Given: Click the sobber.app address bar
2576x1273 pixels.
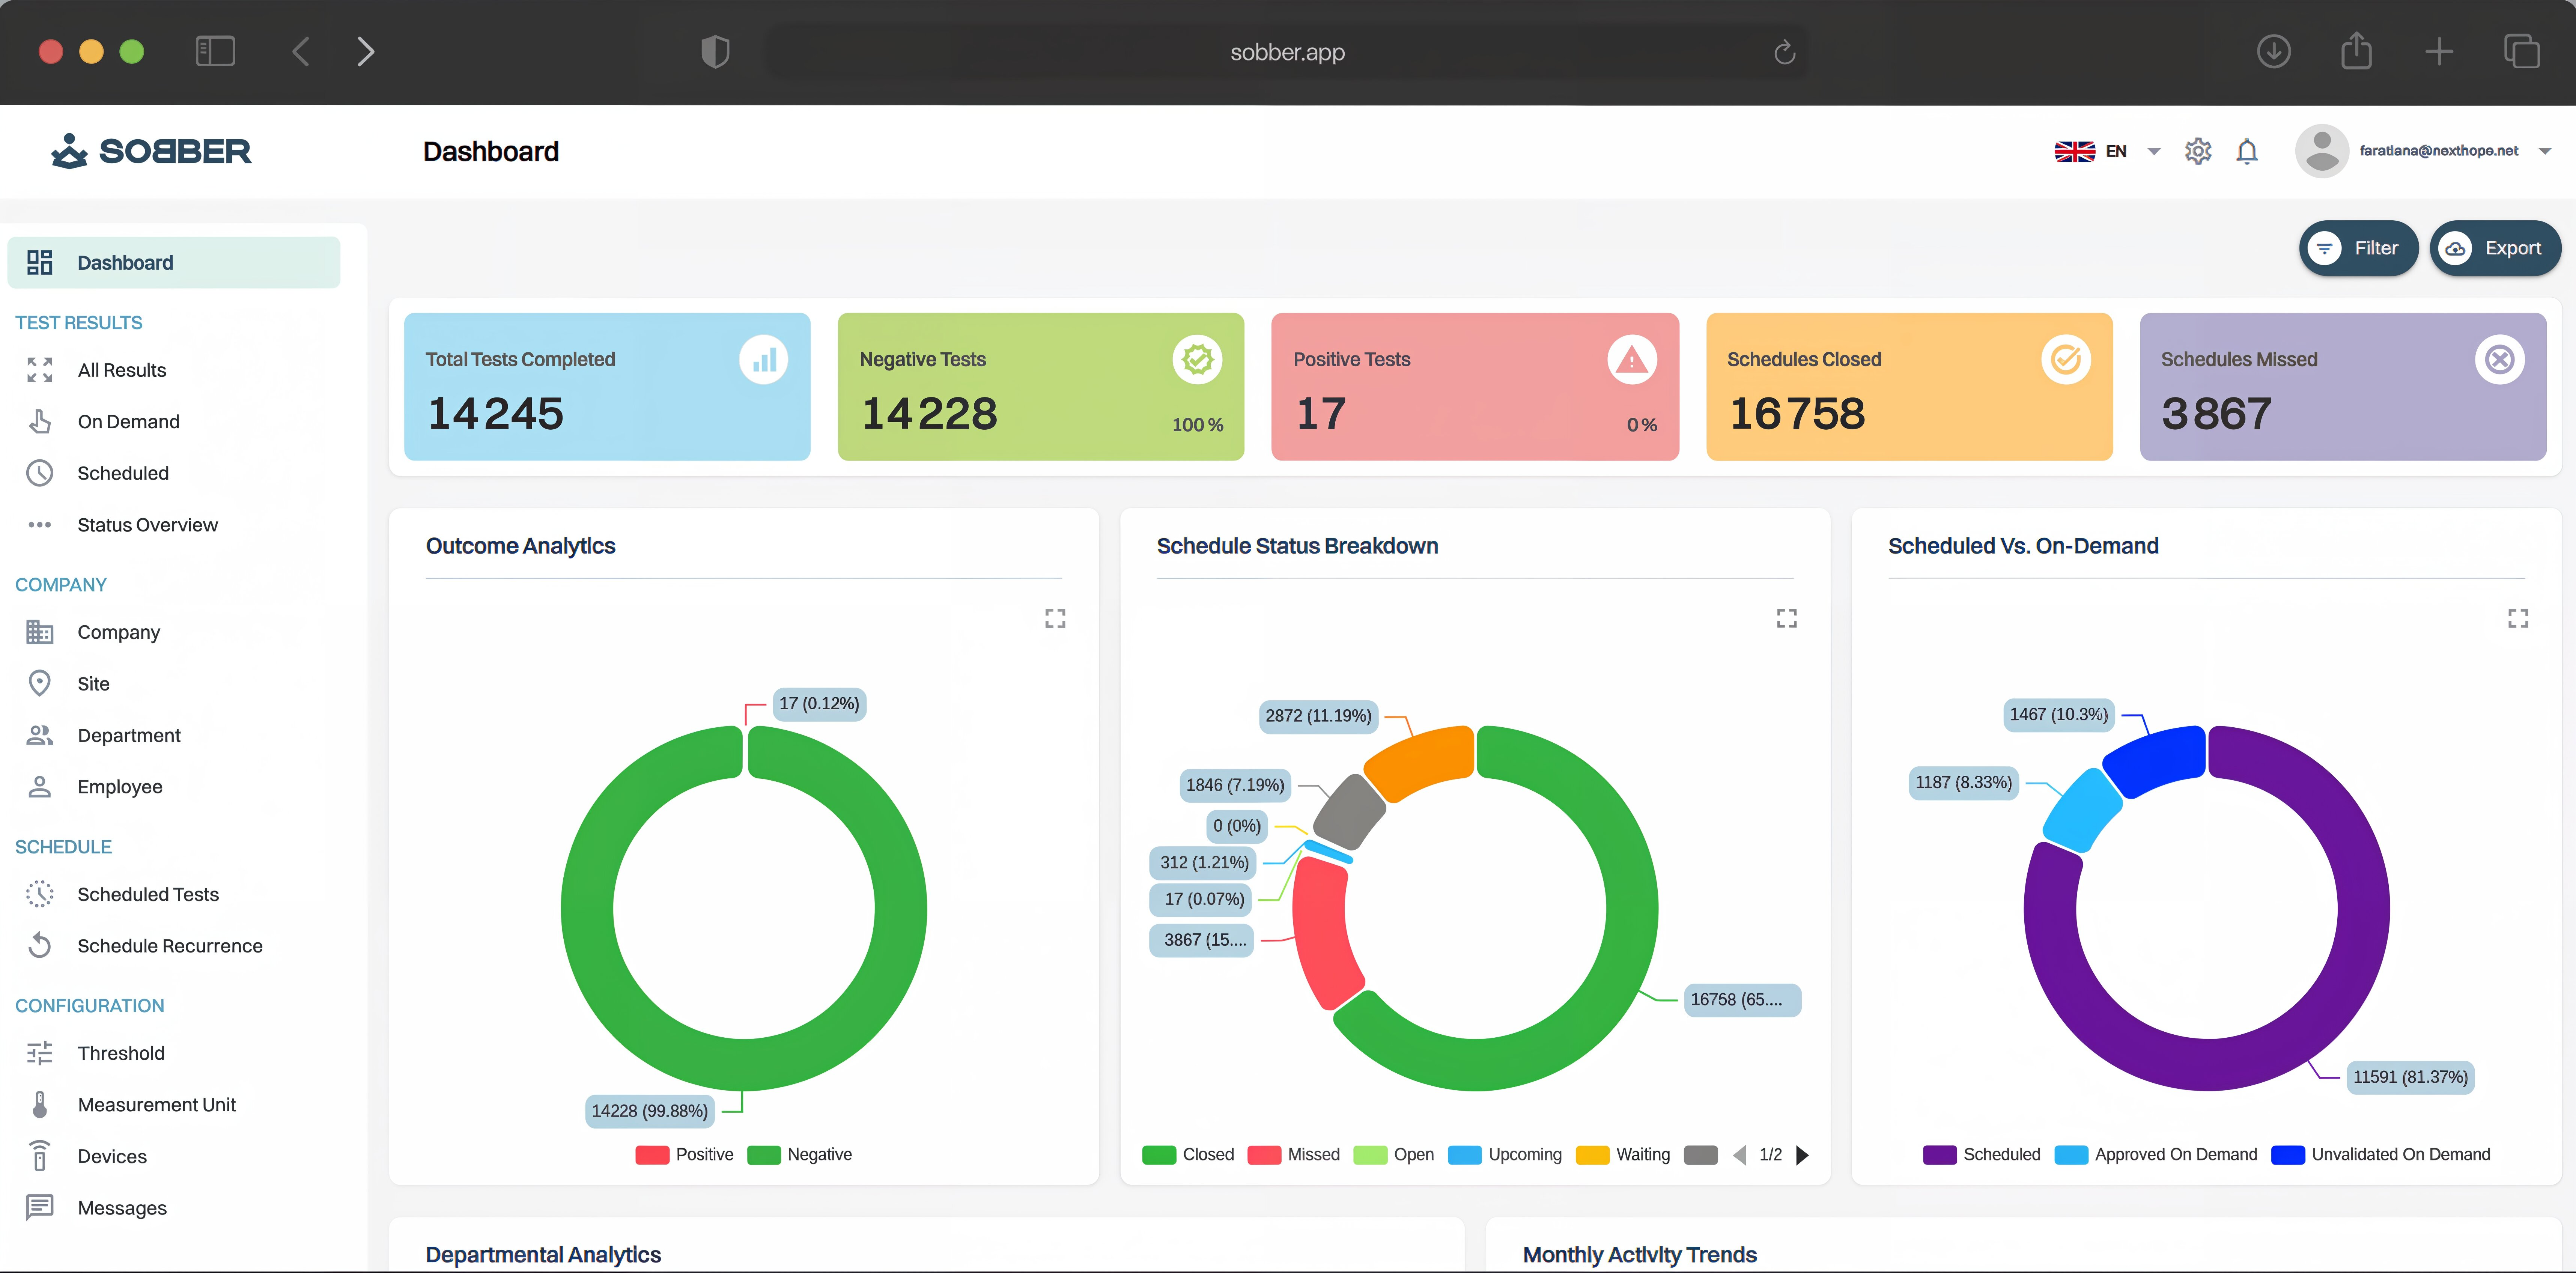Looking at the screenshot, I should tap(1287, 52).
